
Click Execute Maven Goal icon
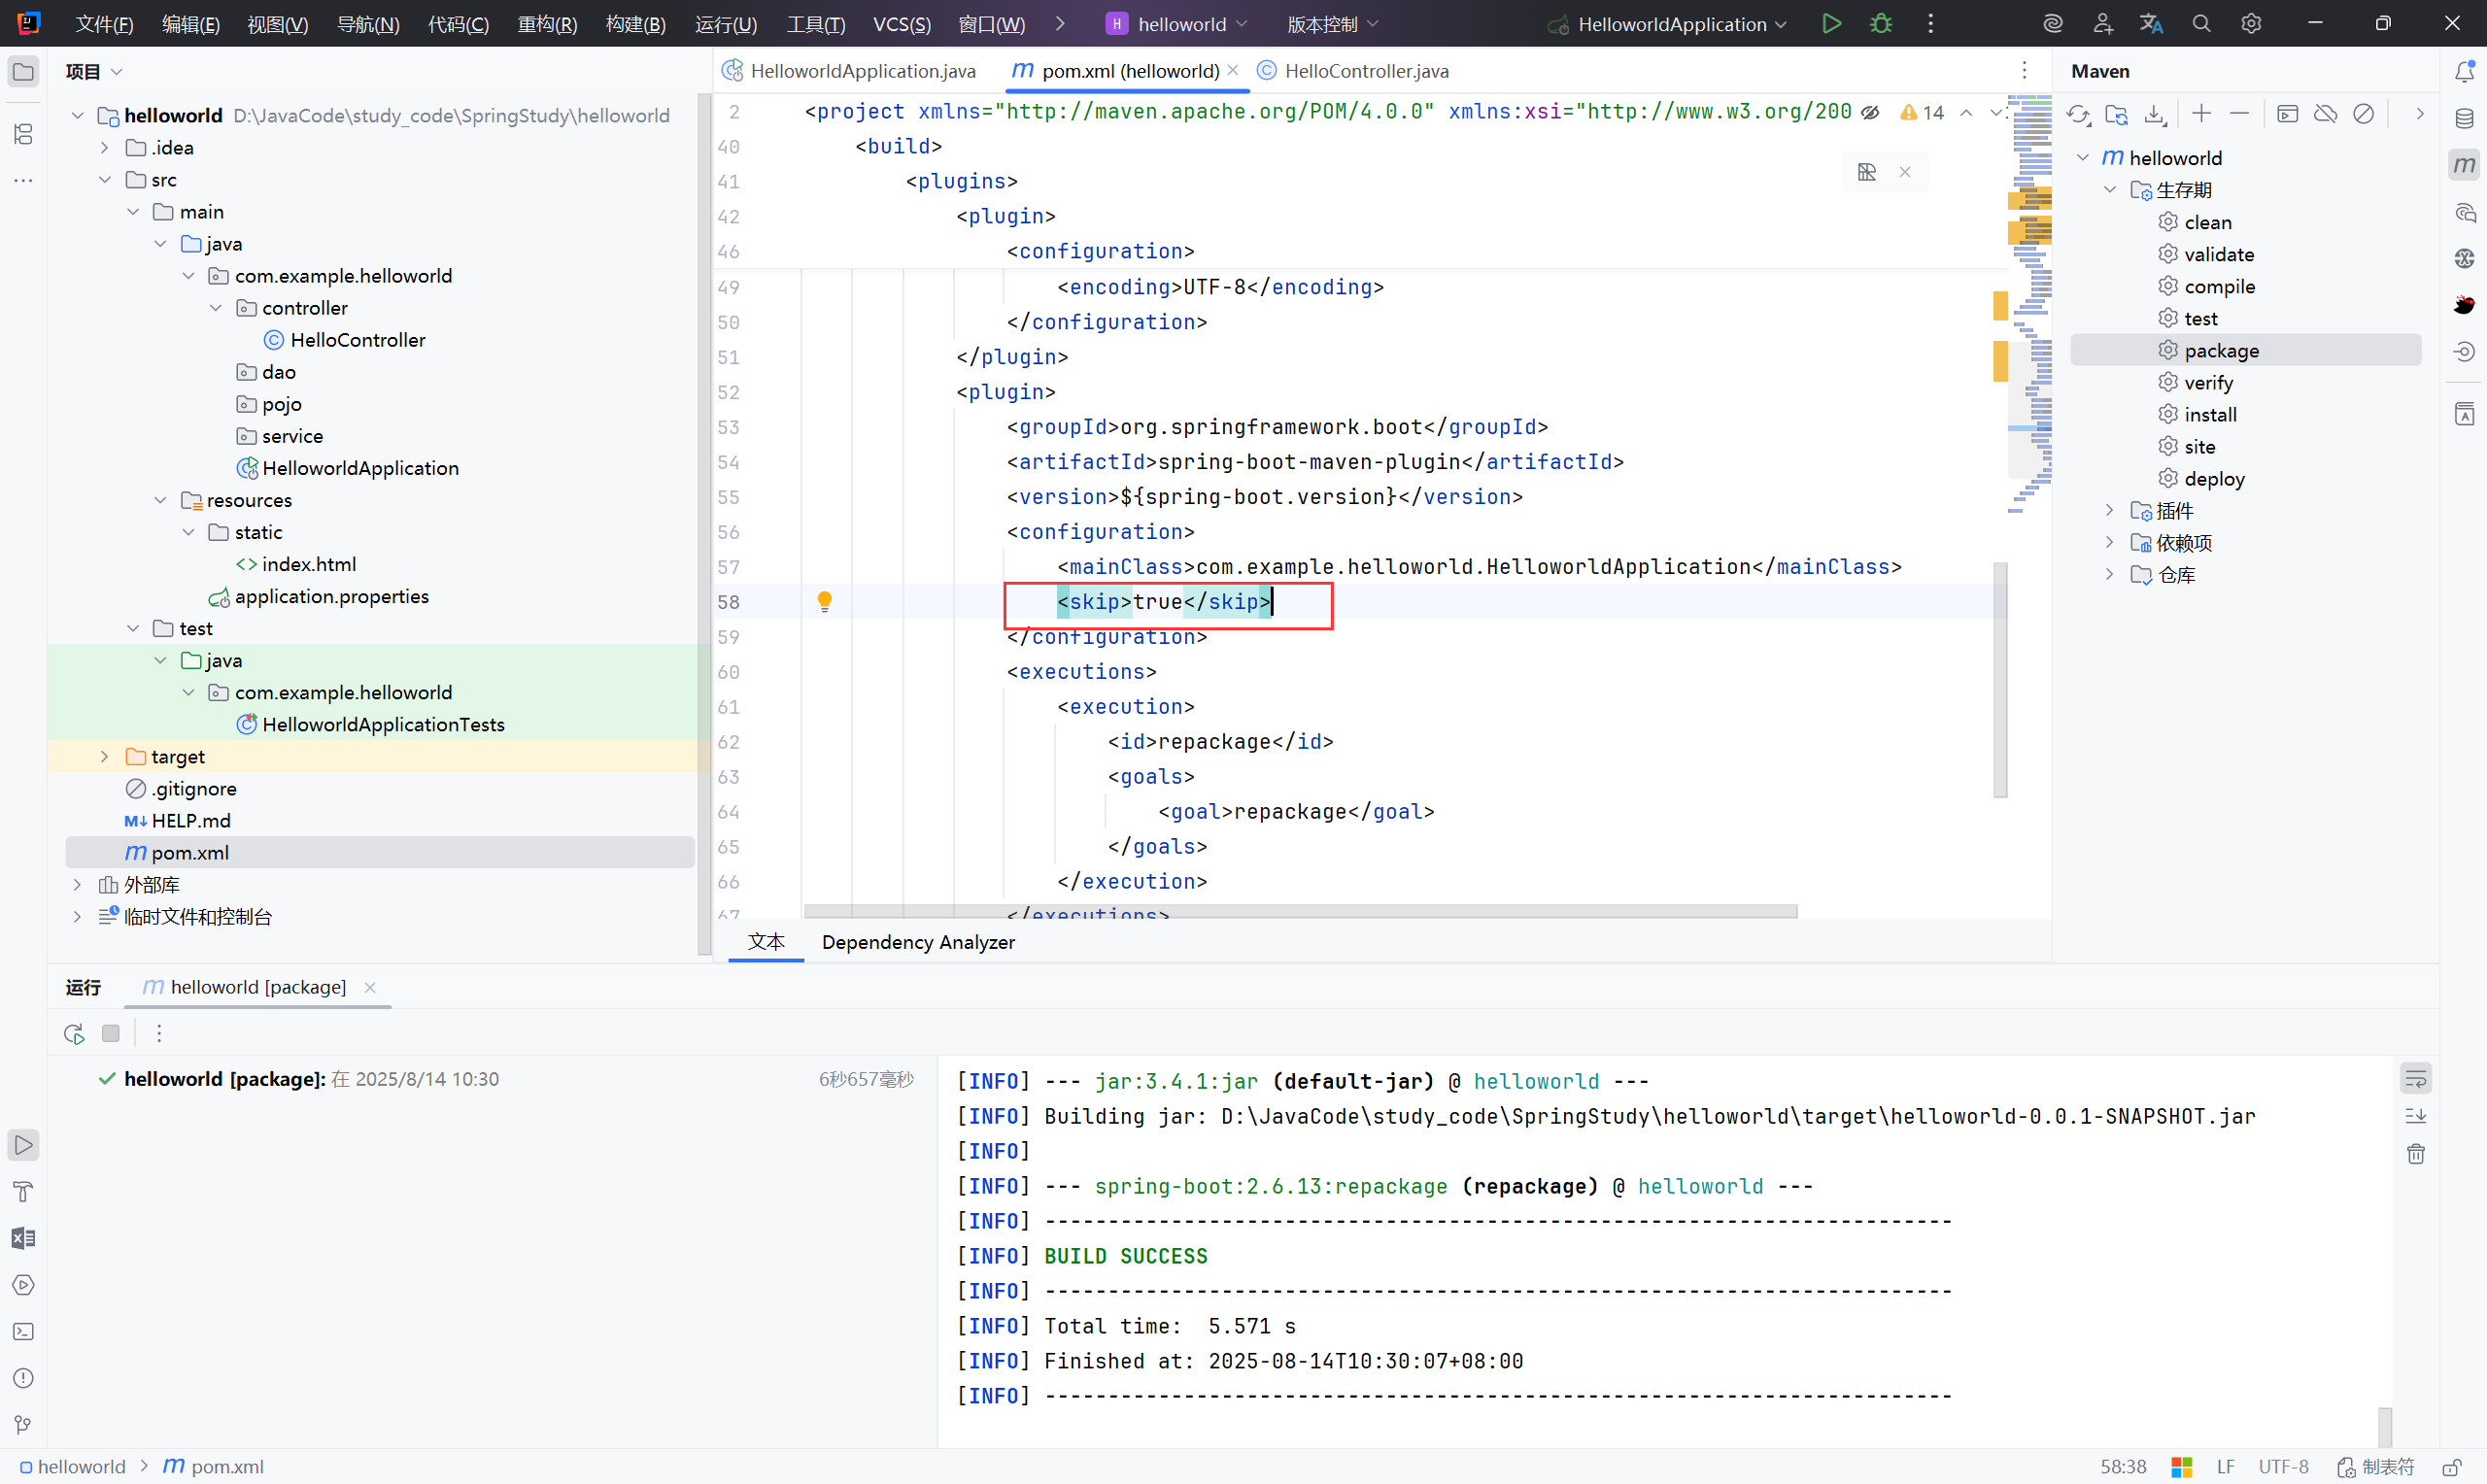(2287, 114)
